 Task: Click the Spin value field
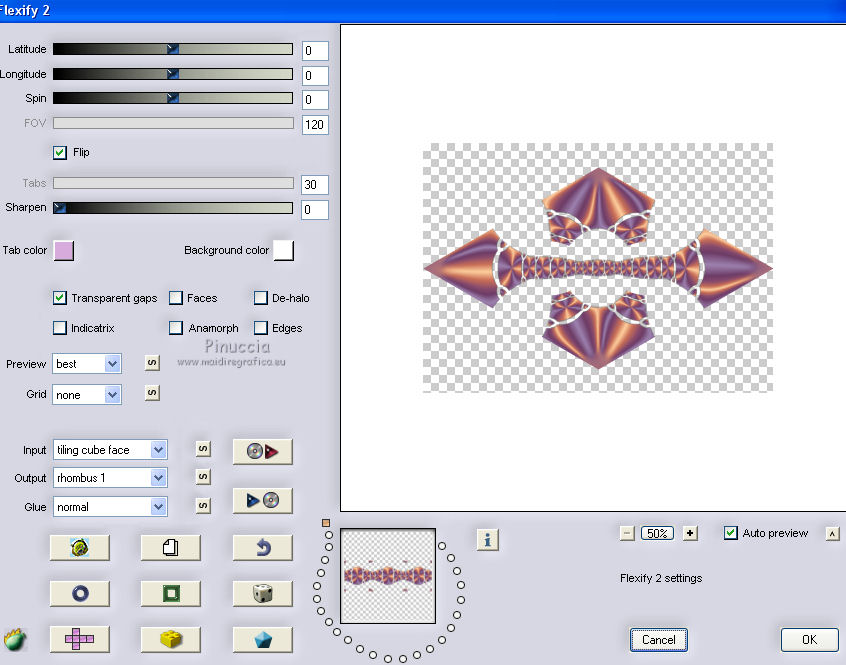tap(315, 100)
